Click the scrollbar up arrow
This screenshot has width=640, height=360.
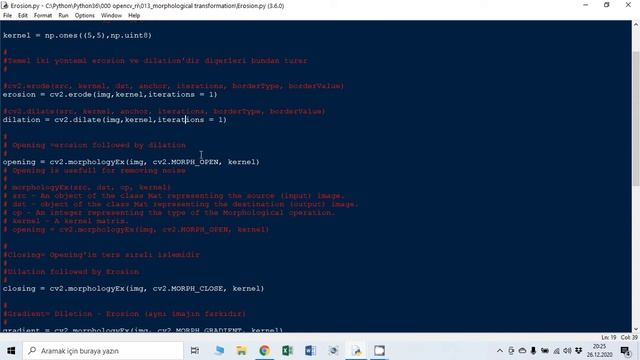coord(636,24)
